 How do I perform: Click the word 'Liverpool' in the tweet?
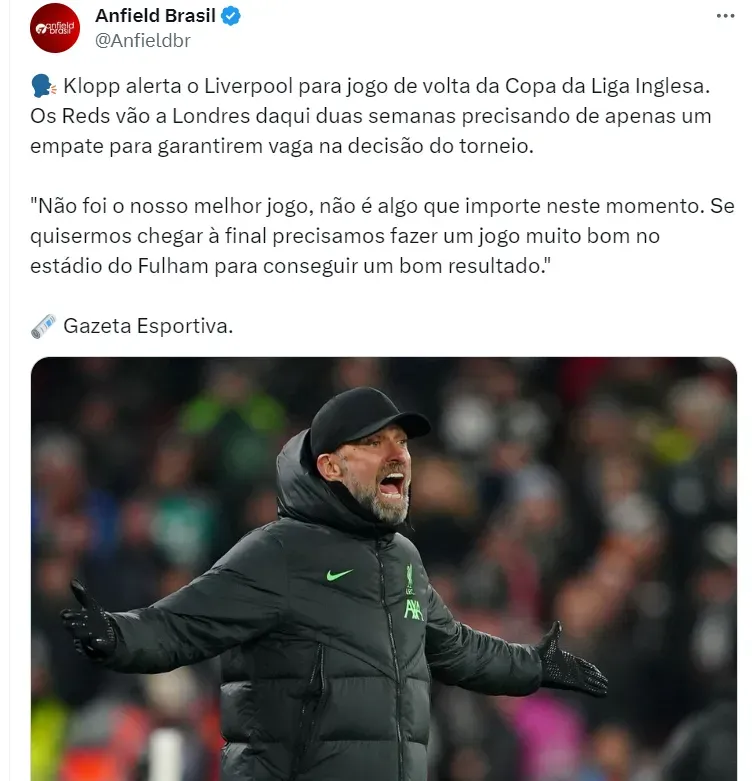[249, 86]
